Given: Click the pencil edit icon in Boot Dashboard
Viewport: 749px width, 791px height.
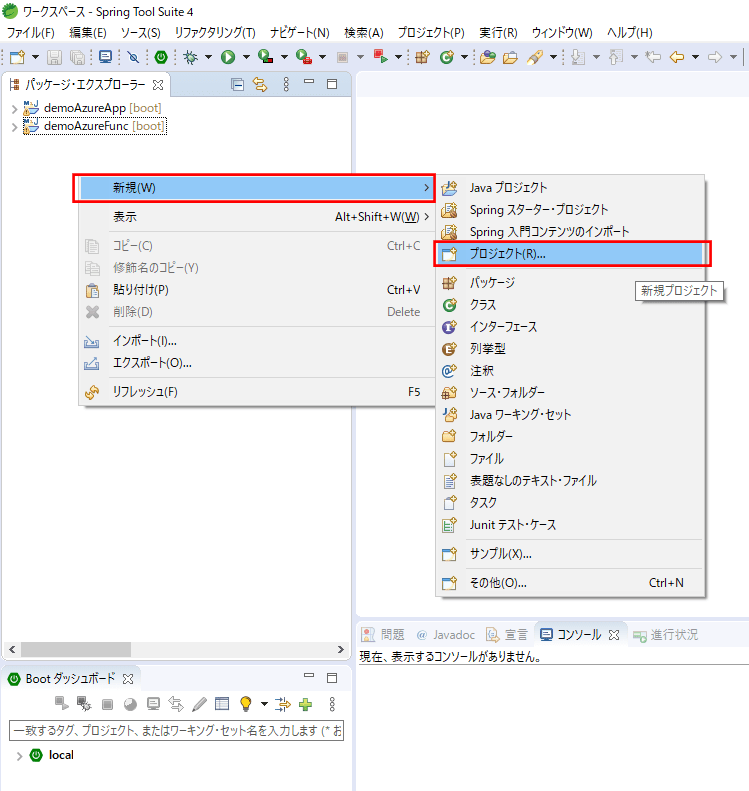Looking at the screenshot, I should [x=200, y=704].
